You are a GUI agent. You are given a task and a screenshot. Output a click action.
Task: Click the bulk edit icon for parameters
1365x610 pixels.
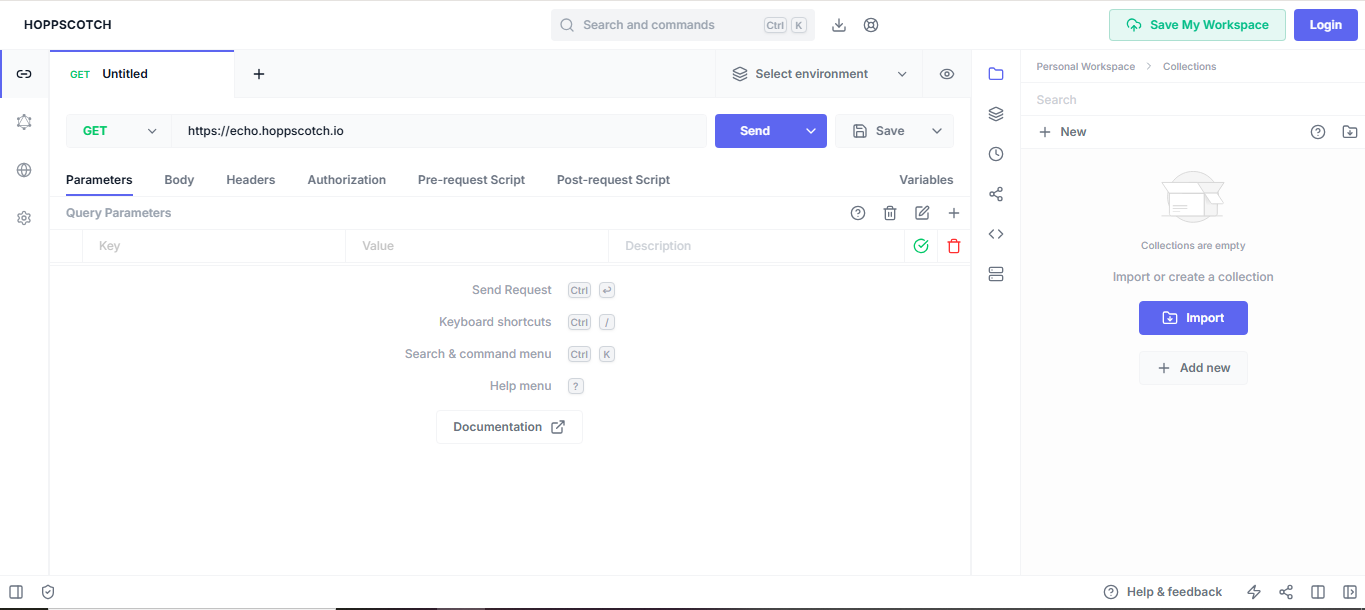(922, 213)
